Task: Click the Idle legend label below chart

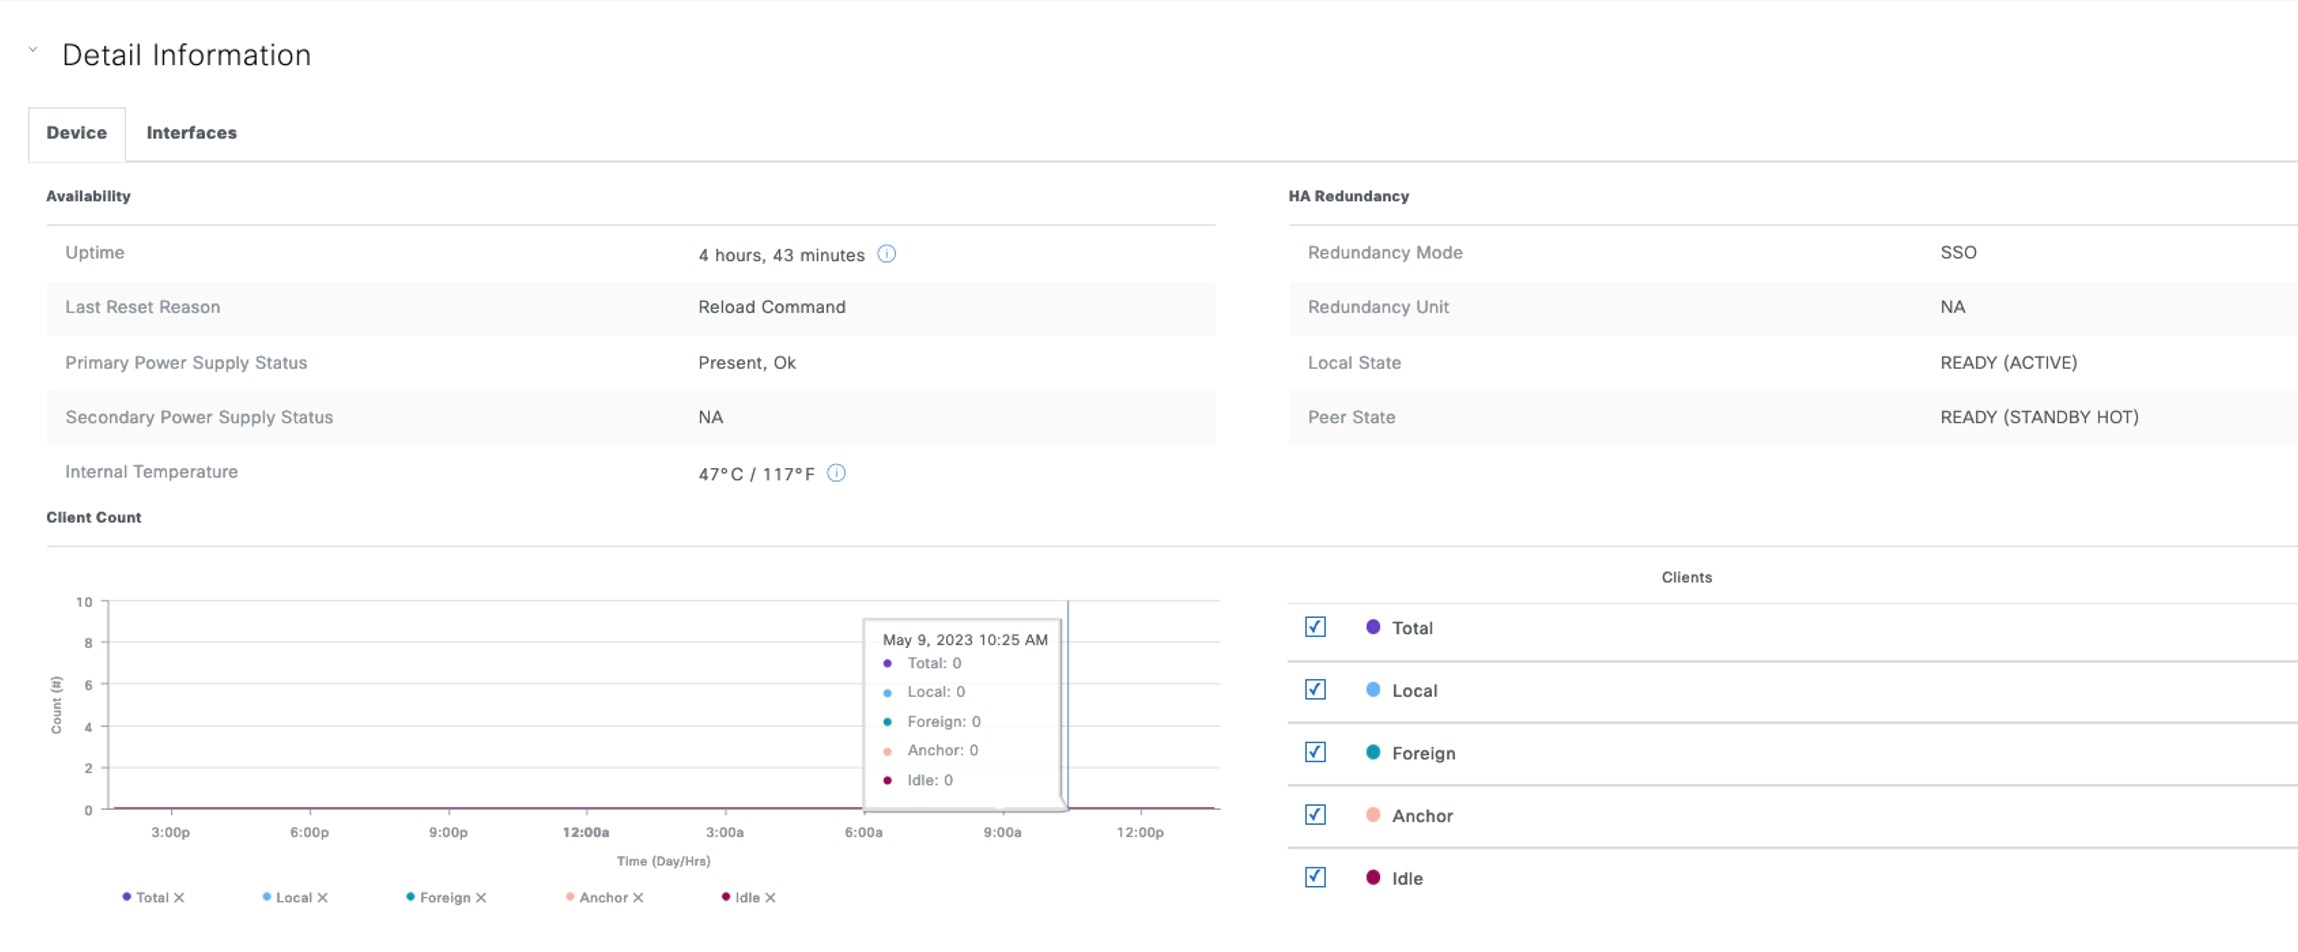Action: click(x=747, y=898)
